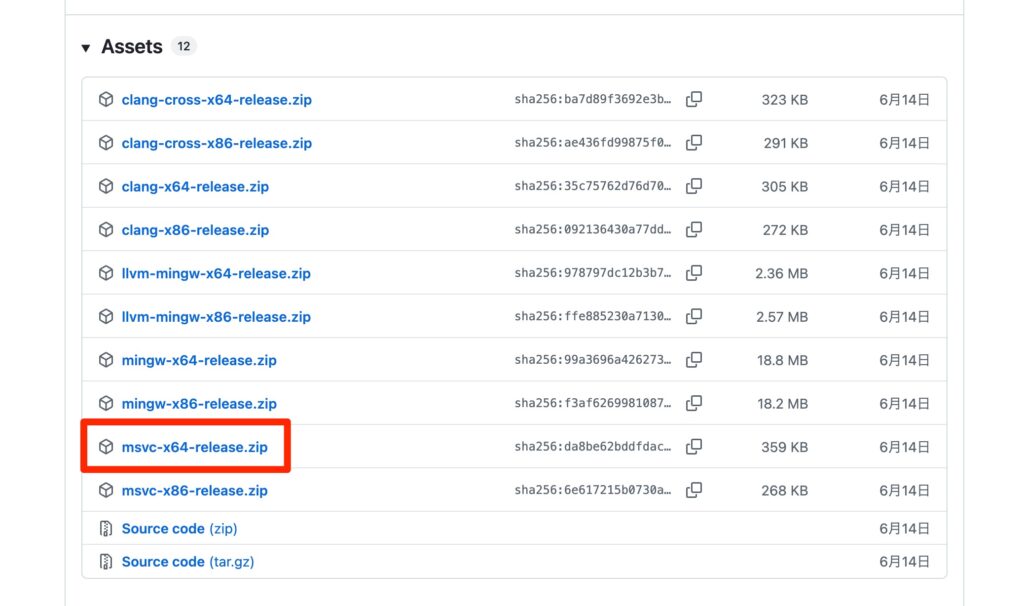Viewport: 1024px width, 606px height.
Task: Download msvc-x64-release.zip
Action: coord(194,447)
